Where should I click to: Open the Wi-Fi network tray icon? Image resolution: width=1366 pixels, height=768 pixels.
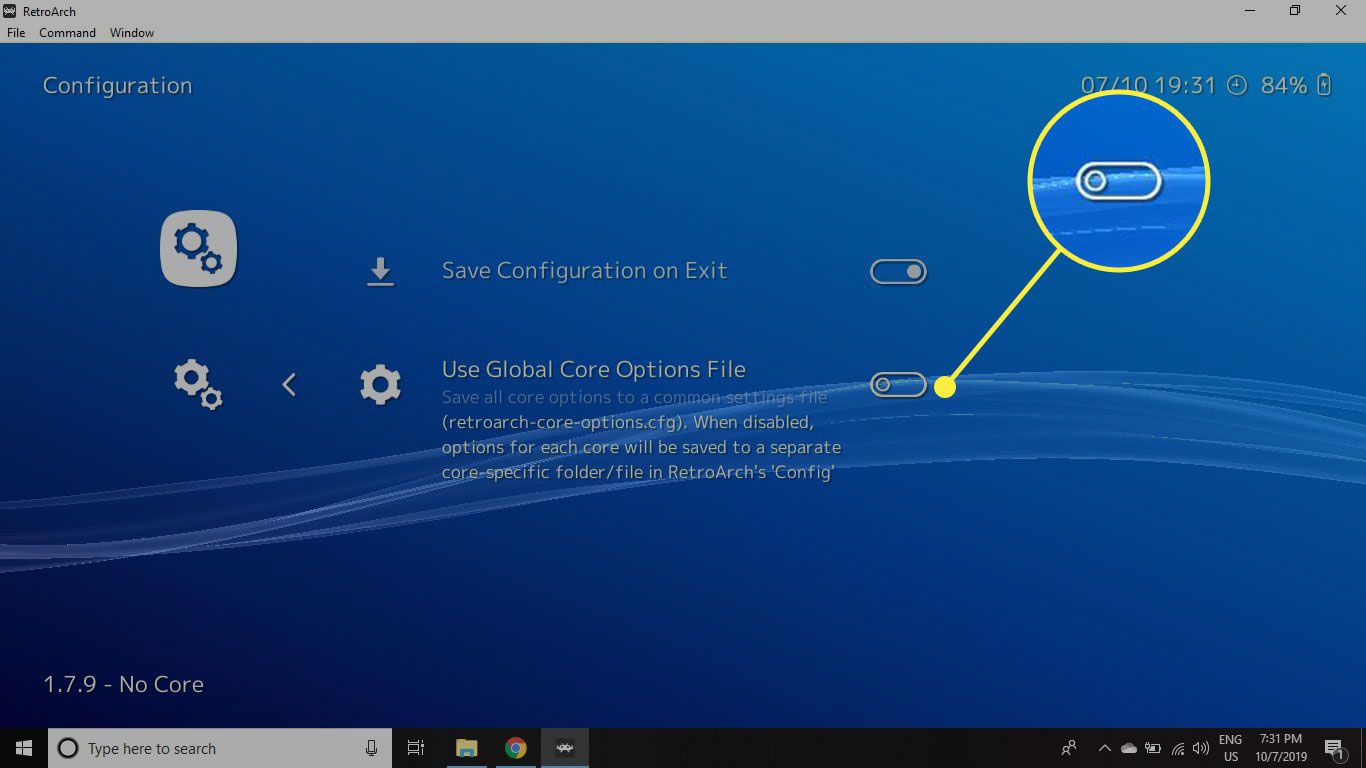coord(1178,748)
